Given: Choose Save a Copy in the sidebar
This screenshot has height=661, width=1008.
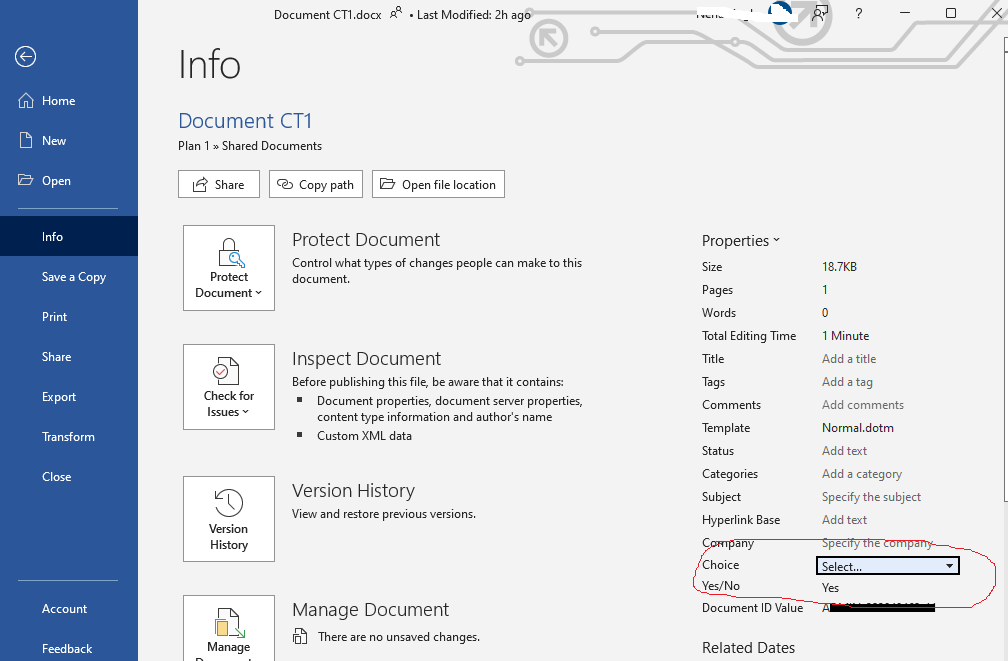Looking at the screenshot, I should point(69,276).
